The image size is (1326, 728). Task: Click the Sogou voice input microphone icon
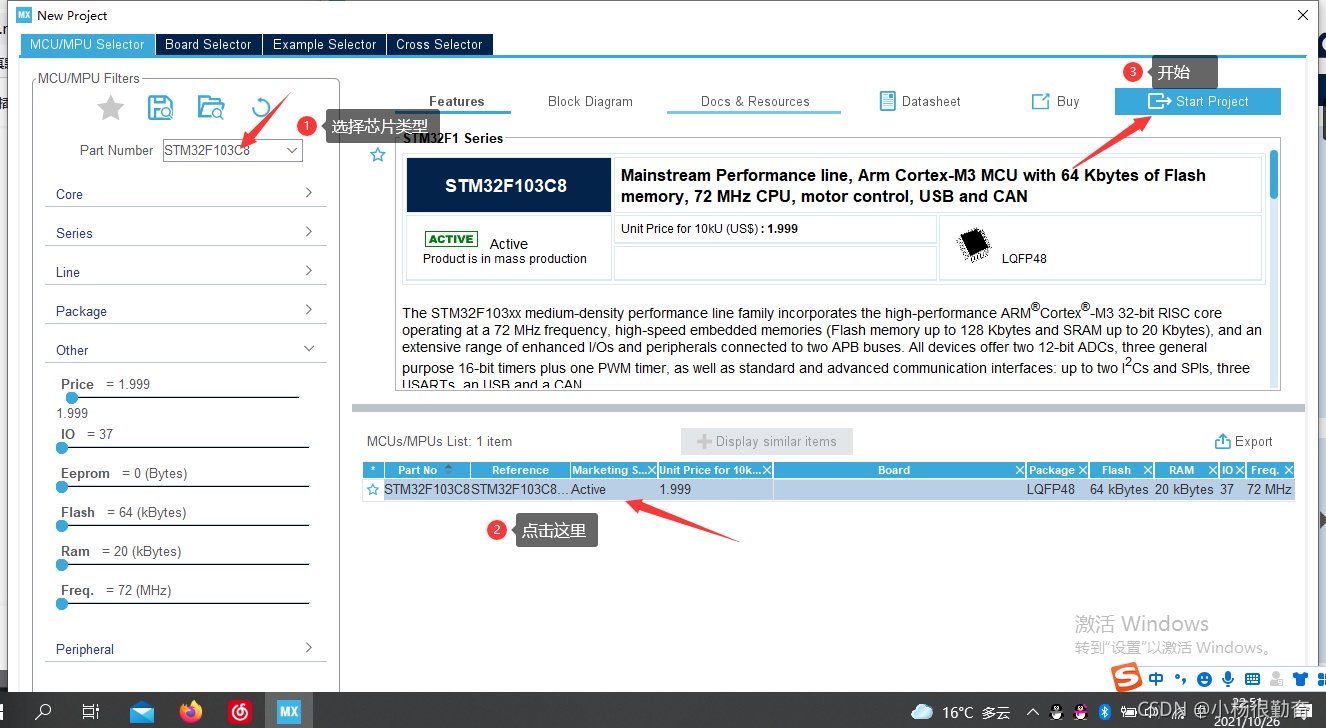[x=1228, y=679]
